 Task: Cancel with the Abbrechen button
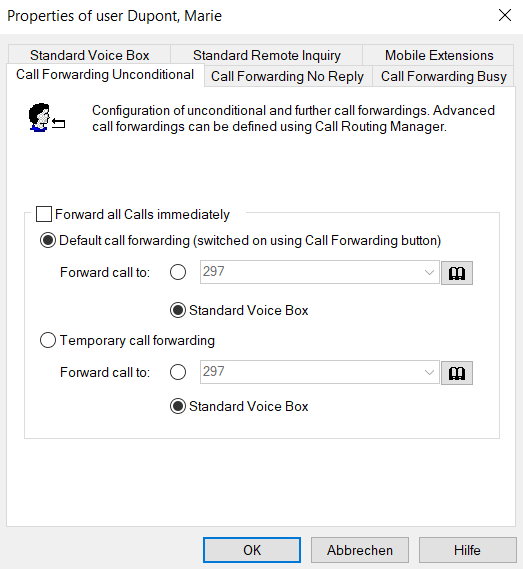point(360,550)
